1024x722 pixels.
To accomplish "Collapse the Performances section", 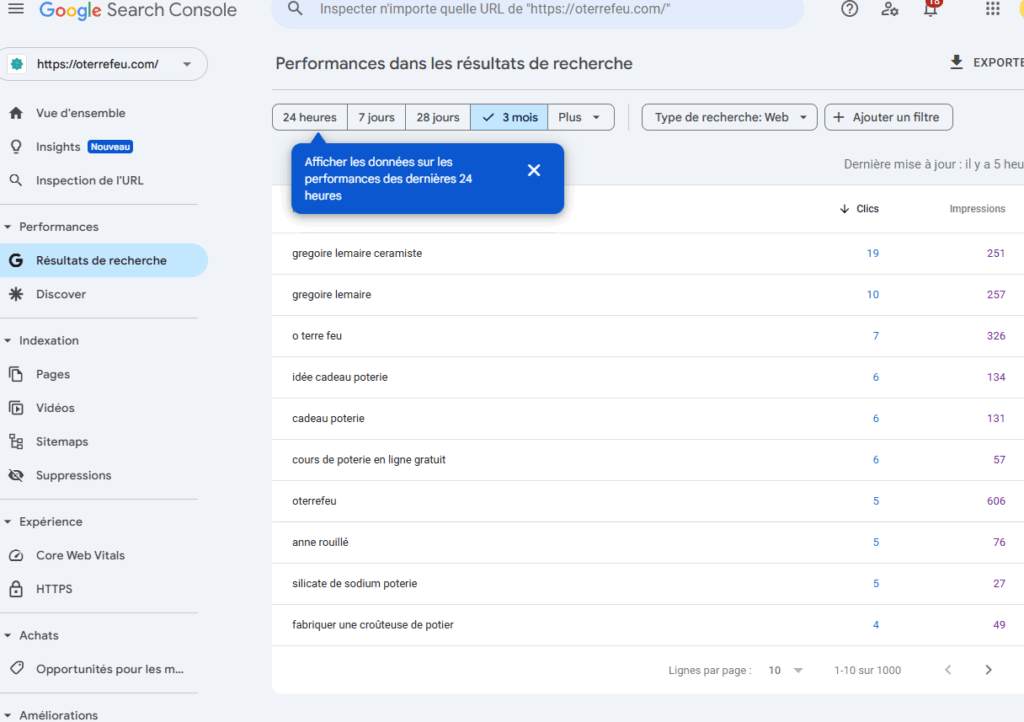I will (8, 227).
